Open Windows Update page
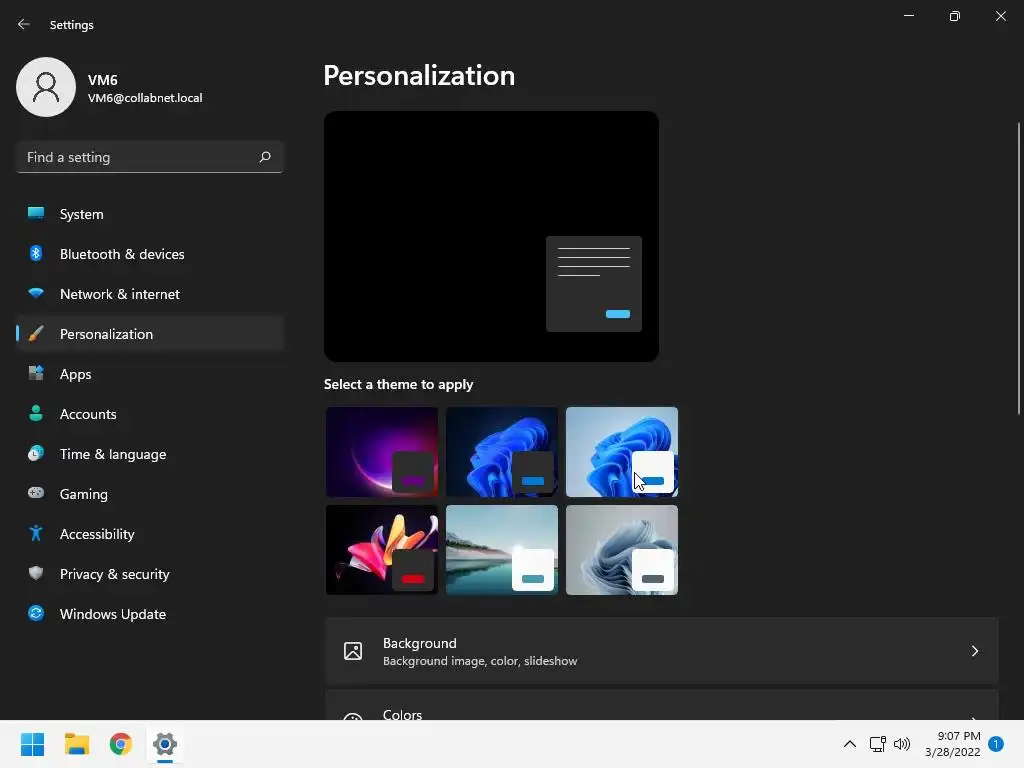The width and height of the screenshot is (1024, 768). pyautogui.click(x=150, y=614)
